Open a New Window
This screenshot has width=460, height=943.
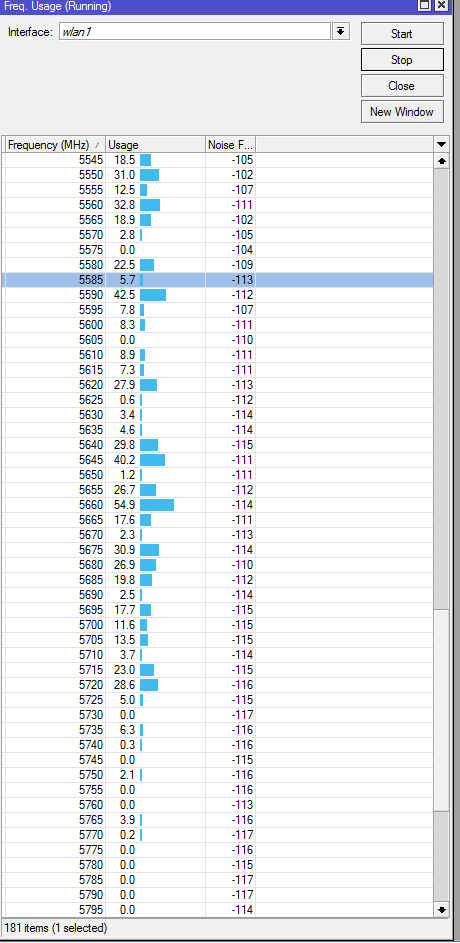(402, 111)
